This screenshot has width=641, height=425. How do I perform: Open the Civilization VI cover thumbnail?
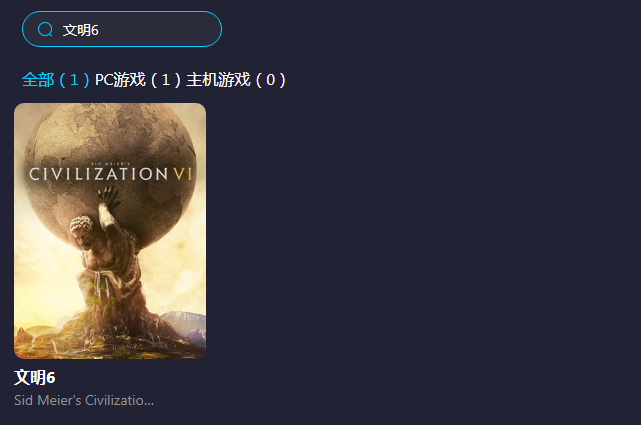(x=110, y=231)
